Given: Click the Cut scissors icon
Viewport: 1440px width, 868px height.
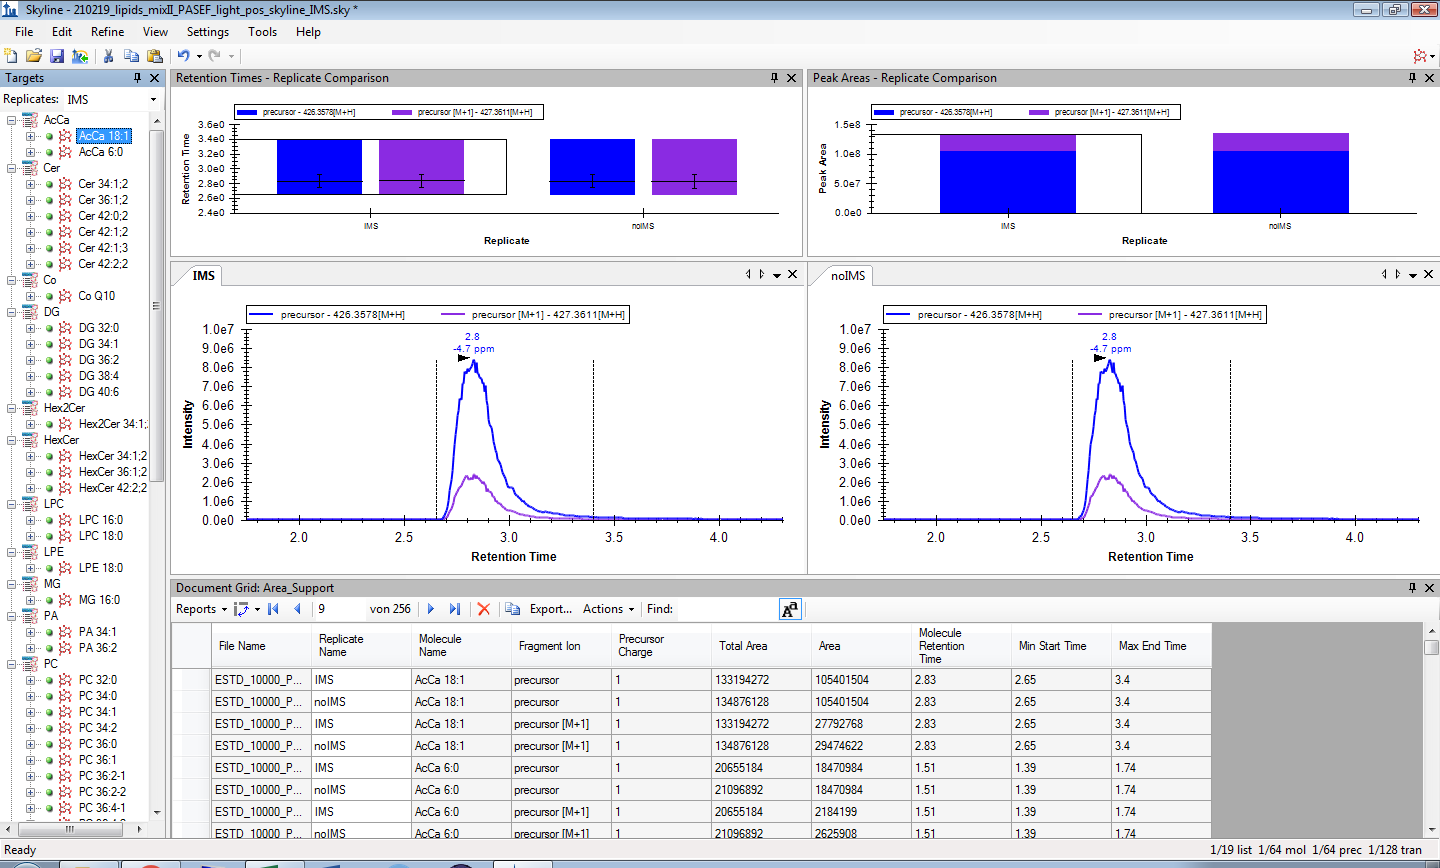Looking at the screenshot, I should 108,56.
